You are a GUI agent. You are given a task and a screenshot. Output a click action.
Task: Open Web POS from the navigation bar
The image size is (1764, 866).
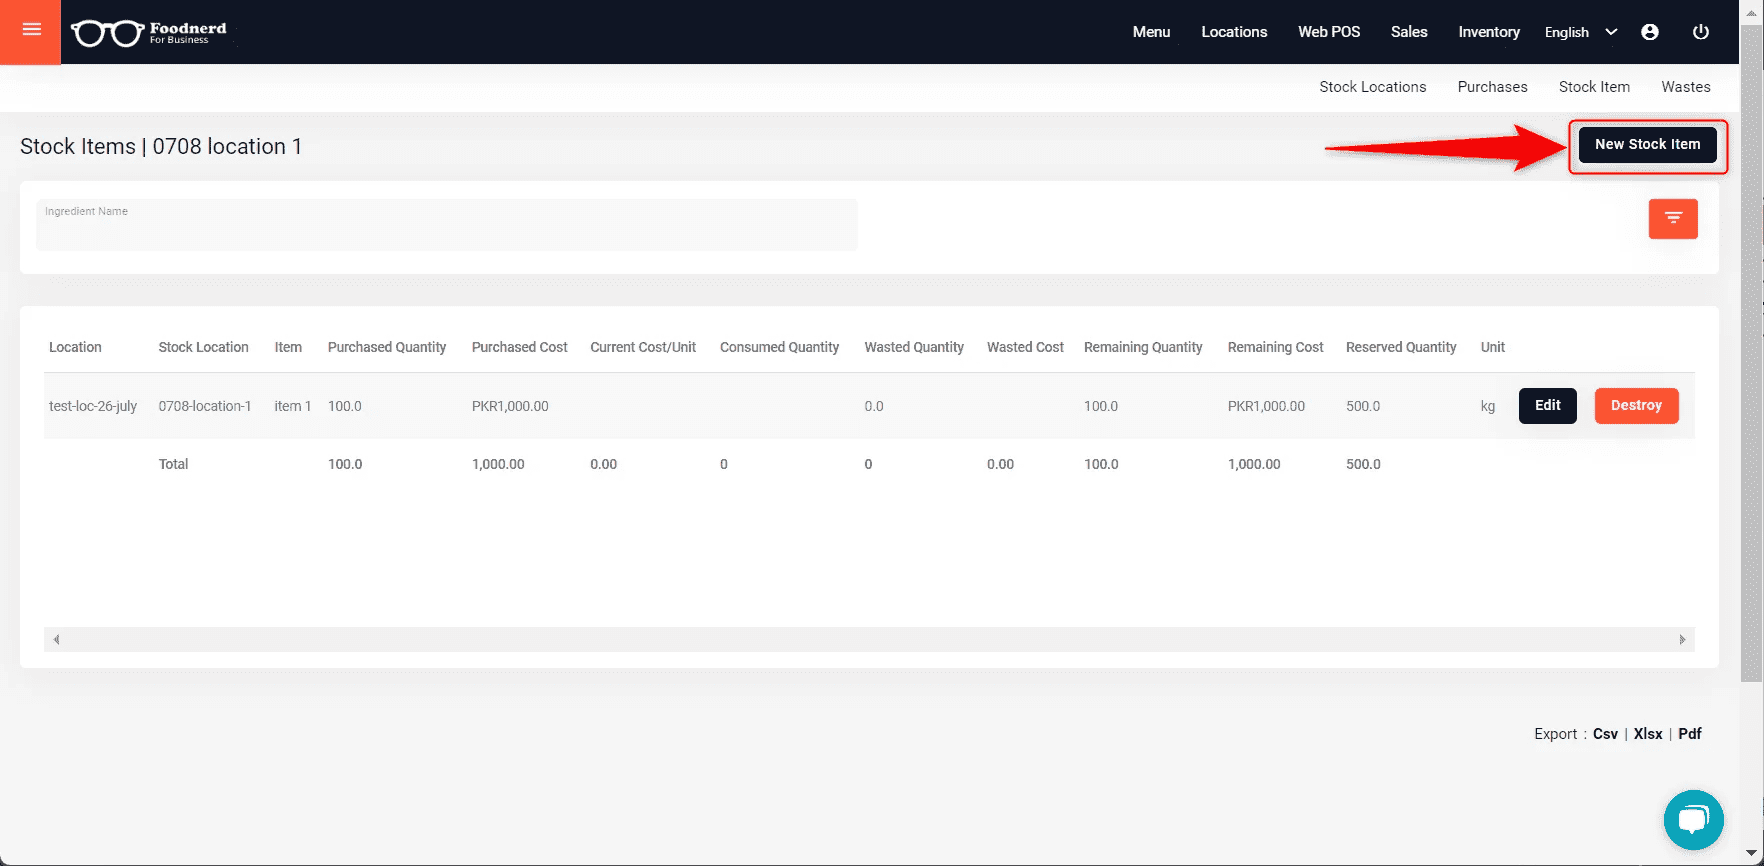(x=1329, y=32)
